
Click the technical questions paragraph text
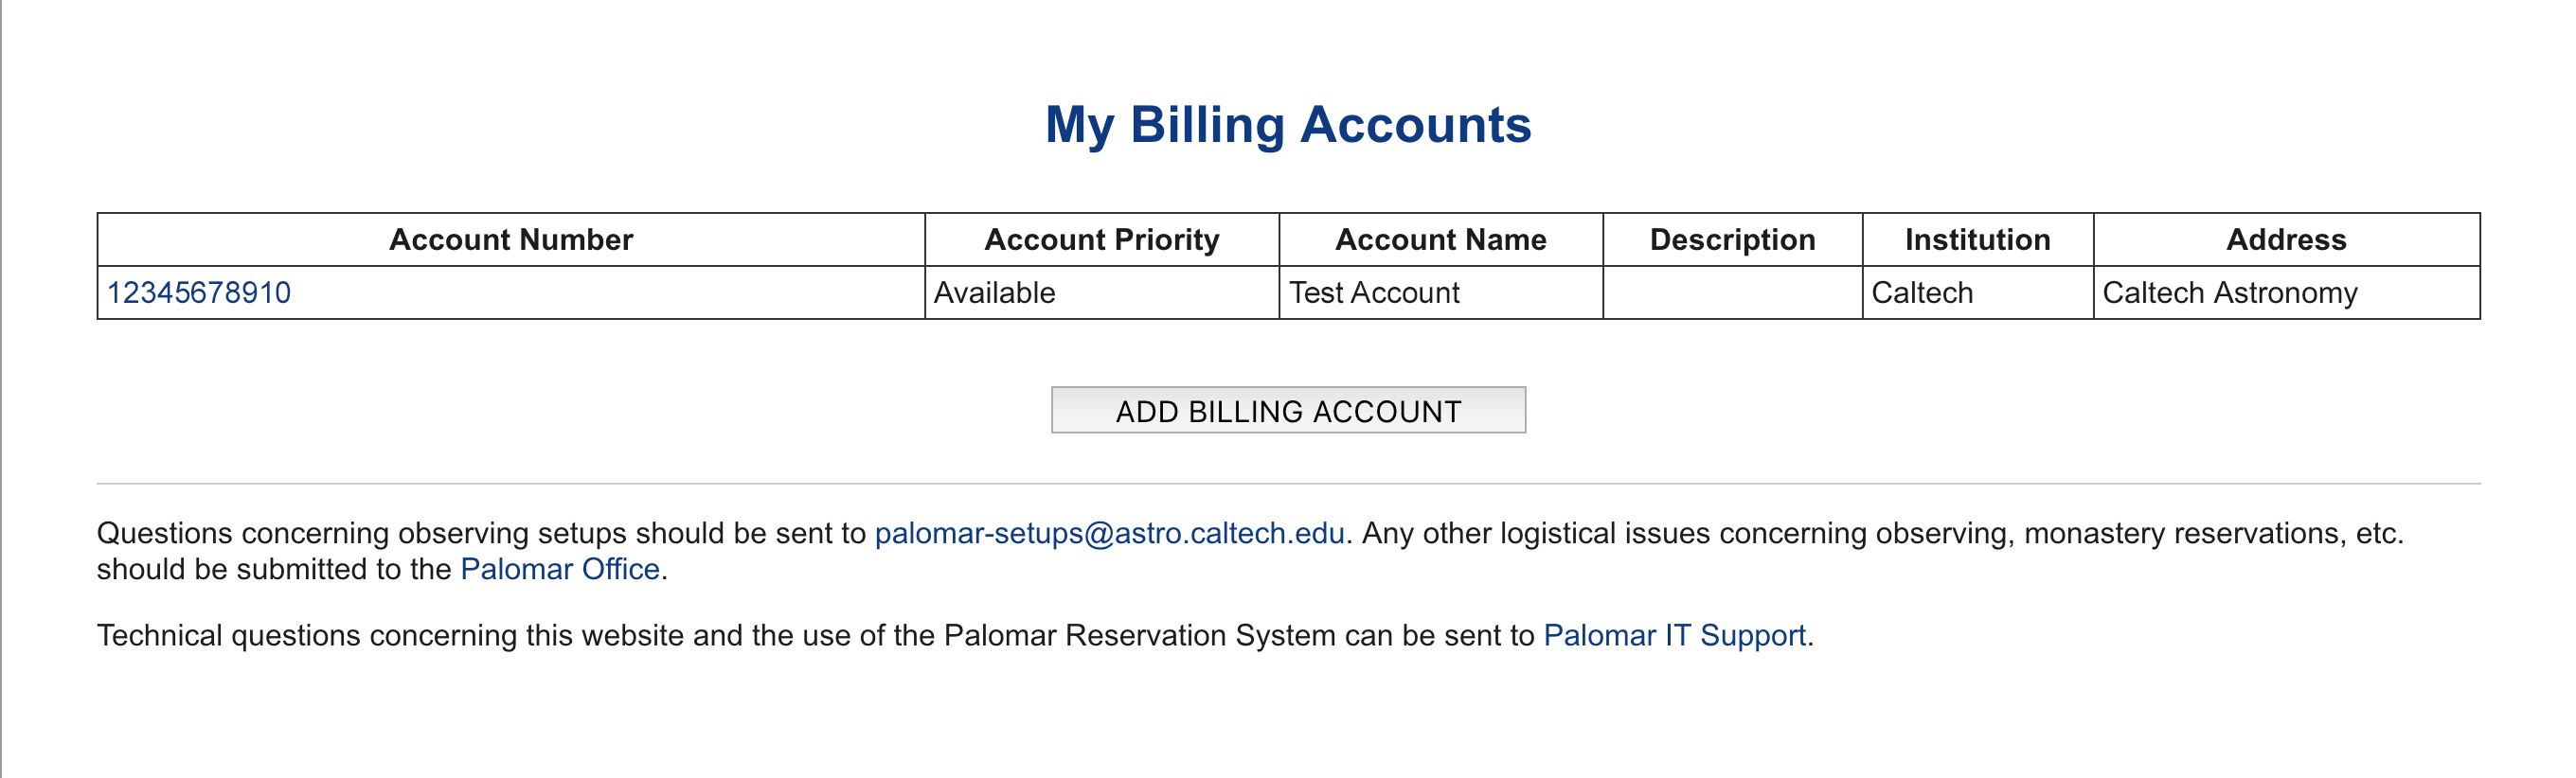tap(955, 635)
